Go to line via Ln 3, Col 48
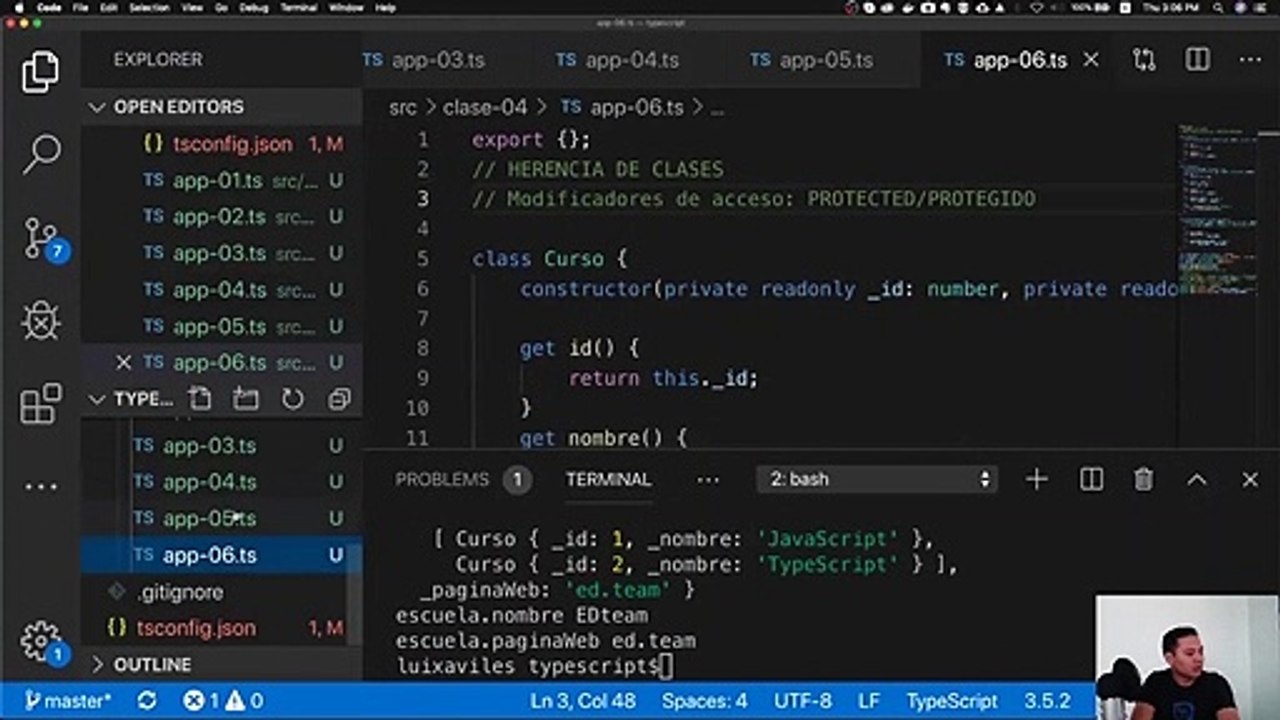The image size is (1280, 720). pos(583,701)
